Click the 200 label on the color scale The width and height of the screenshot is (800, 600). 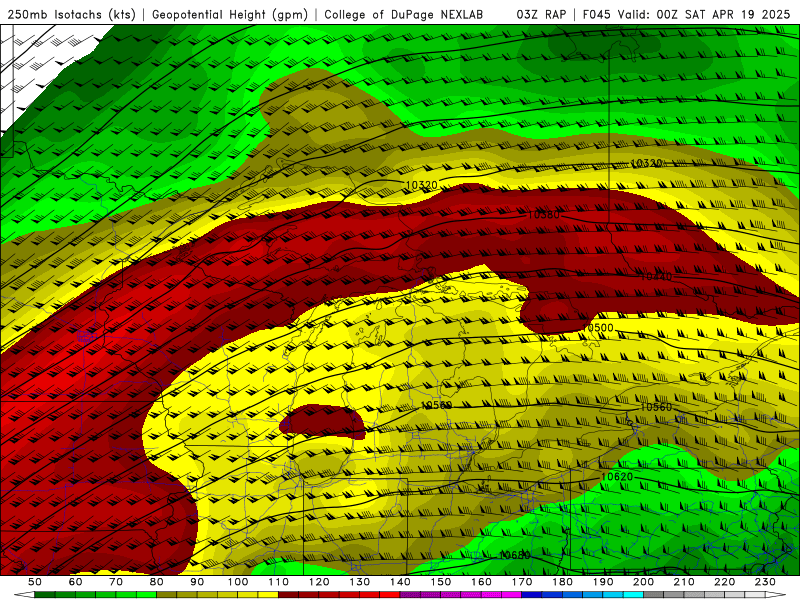pyautogui.click(x=643, y=582)
